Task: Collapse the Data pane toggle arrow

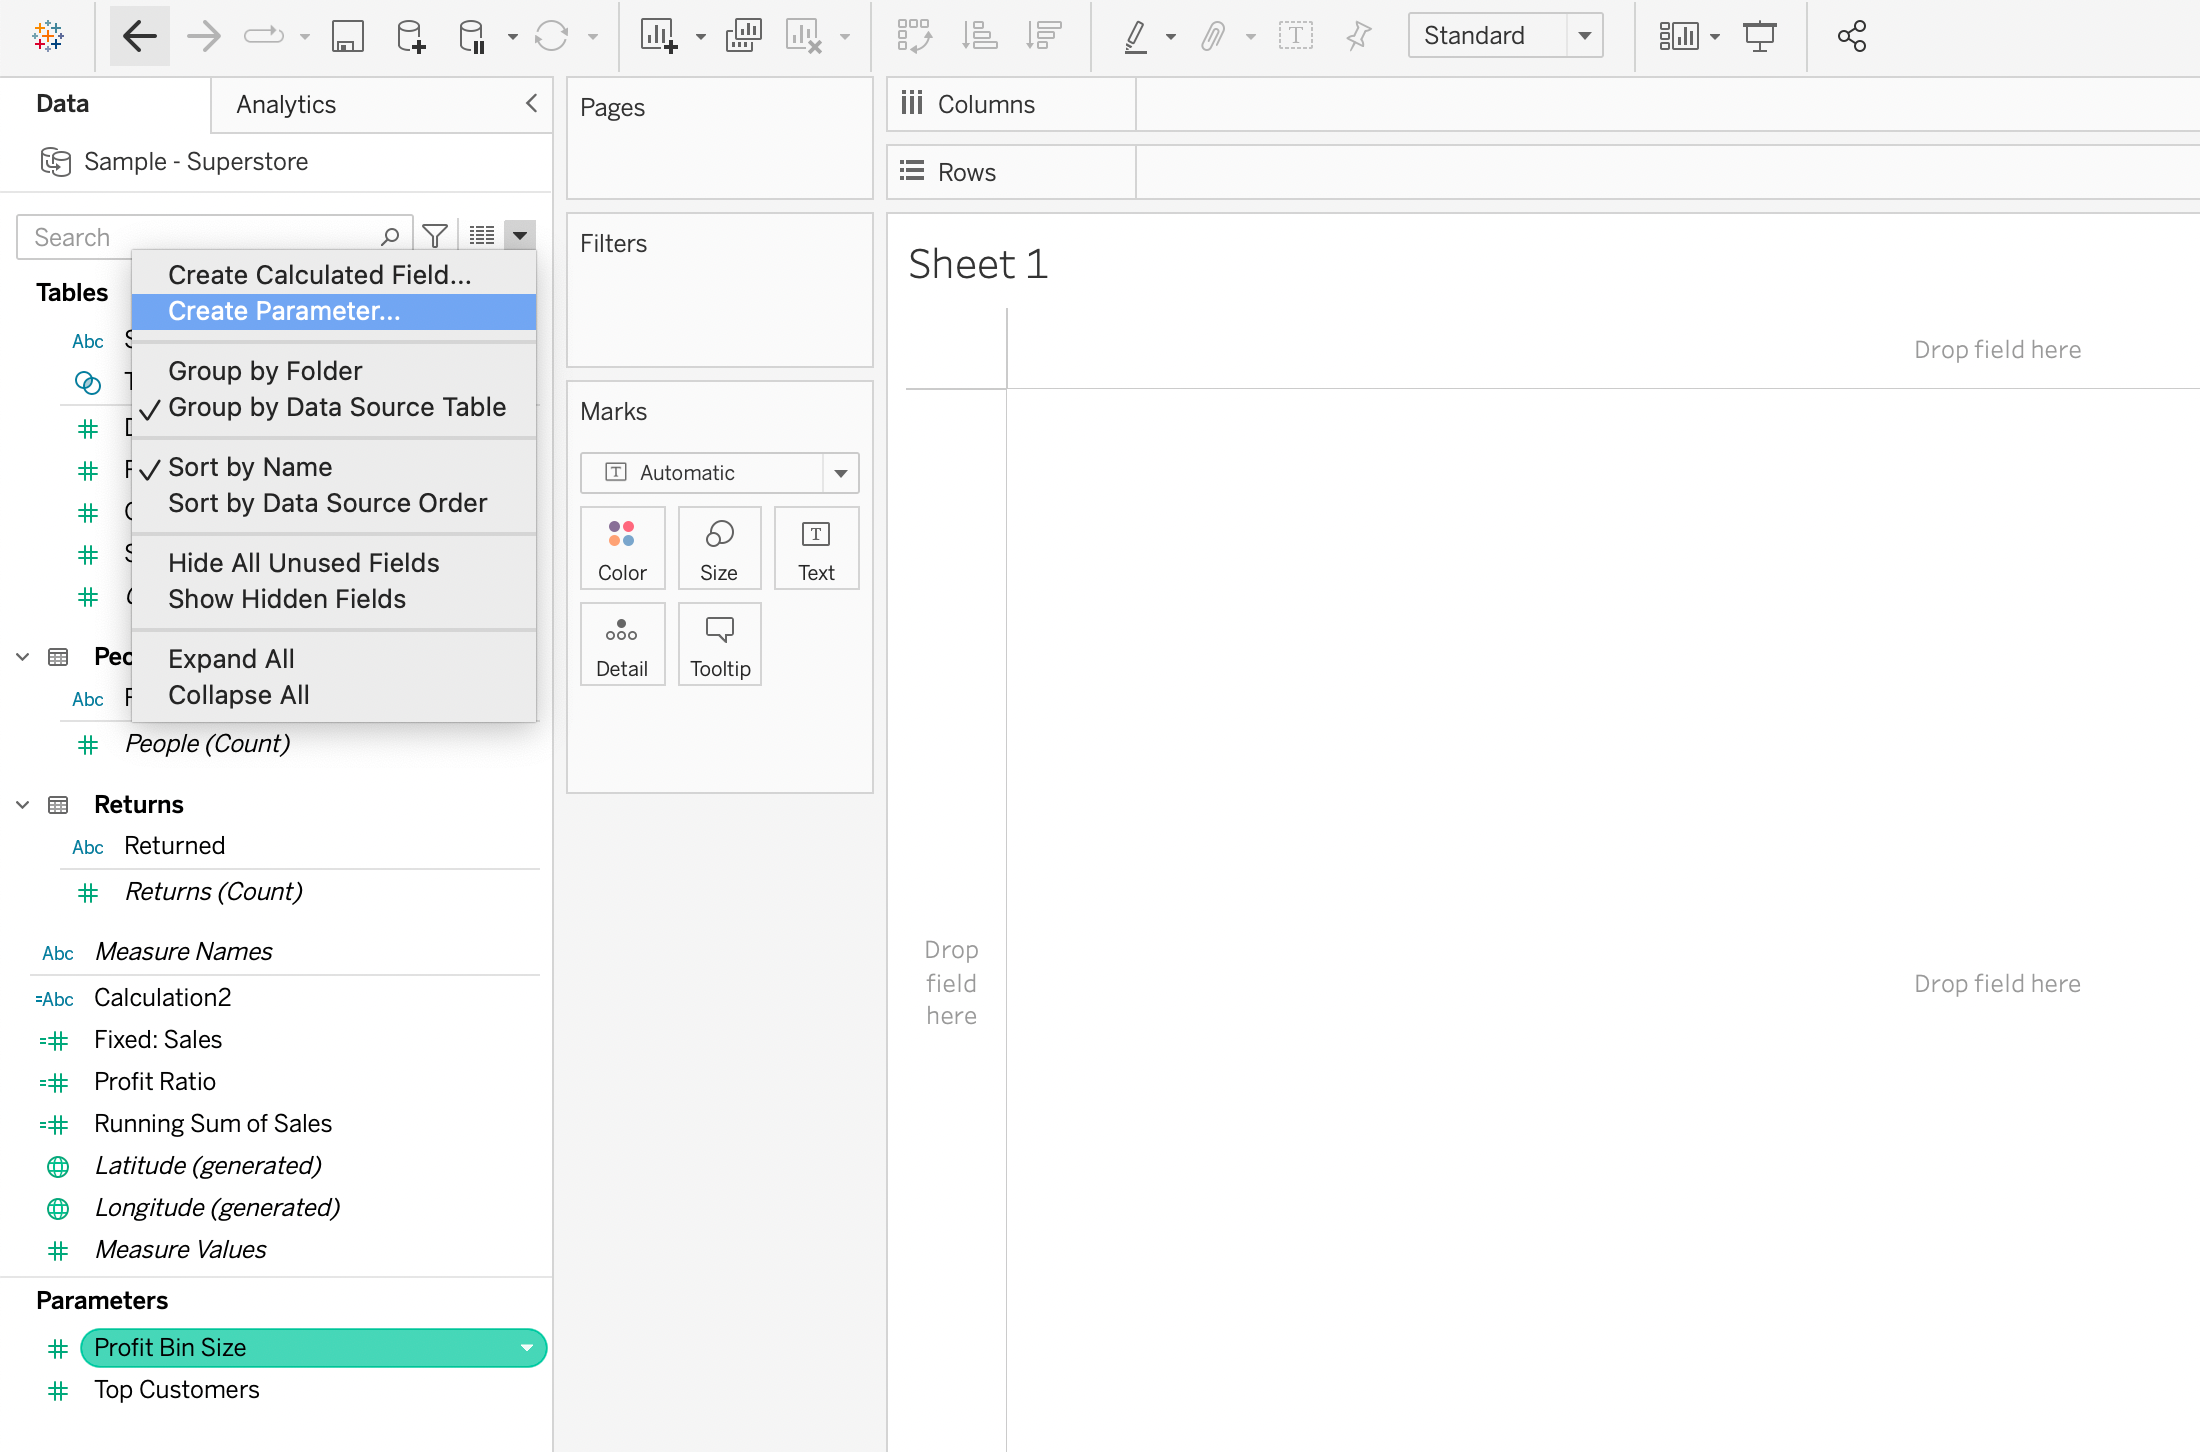Action: tap(531, 102)
